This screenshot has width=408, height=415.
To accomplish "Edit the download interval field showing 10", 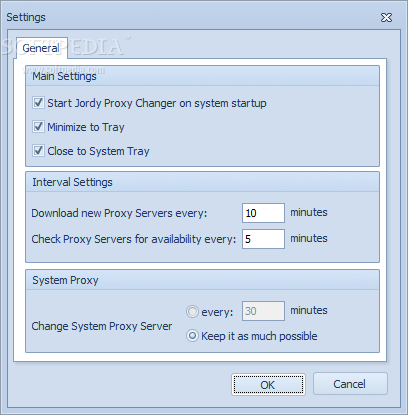I will point(263,213).
